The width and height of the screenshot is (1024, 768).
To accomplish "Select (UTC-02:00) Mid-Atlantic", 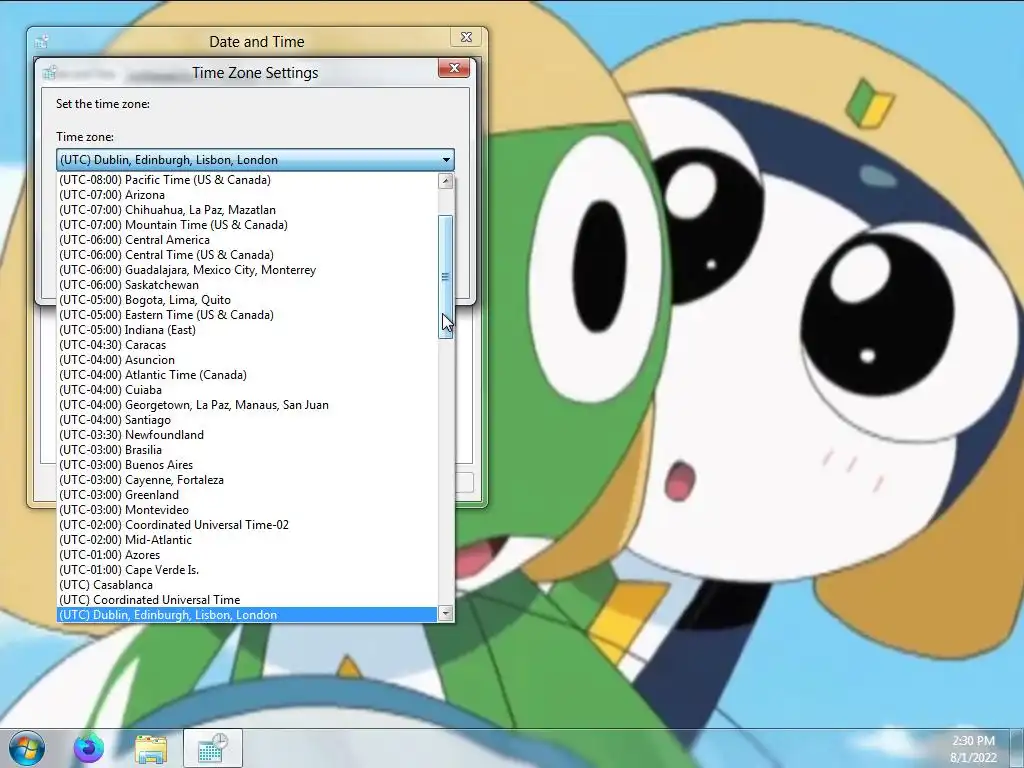I will point(247,540).
